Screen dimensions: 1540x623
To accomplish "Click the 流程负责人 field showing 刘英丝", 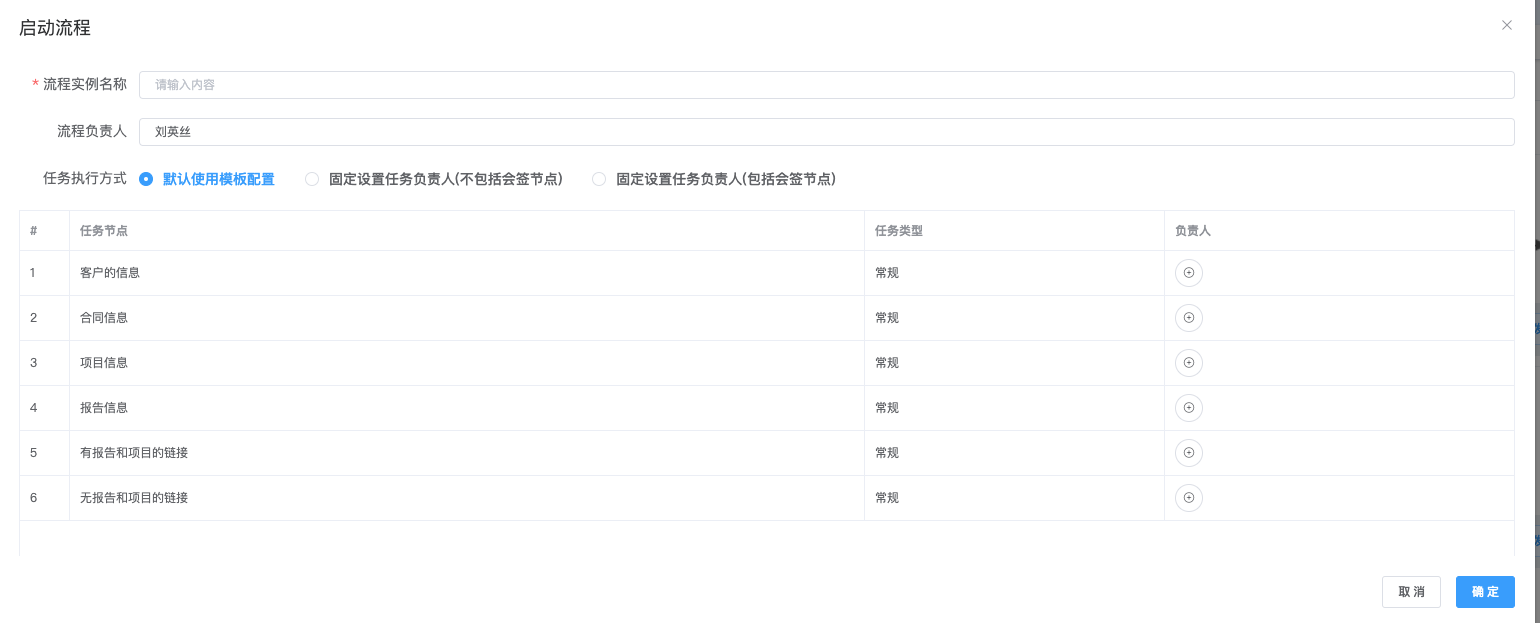I will tap(826, 132).
